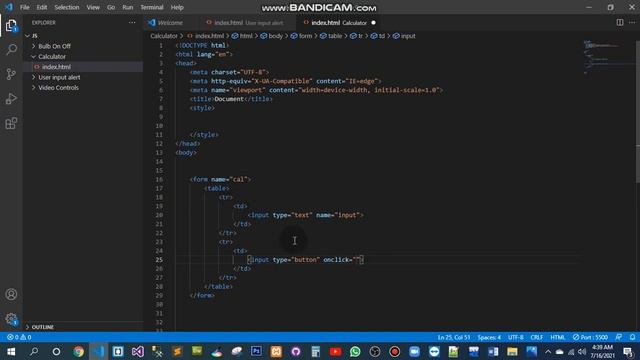This screenshot has width=640, height=360.
Task: Open GitHub Desktop from the taskbar
Action: point(296,351)
